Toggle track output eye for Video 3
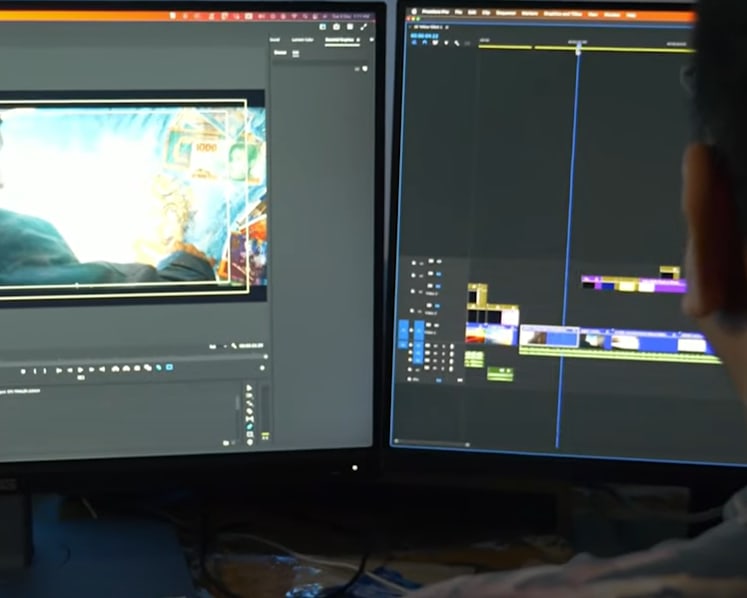The image size is (747, 598). [x=438, y=287]
